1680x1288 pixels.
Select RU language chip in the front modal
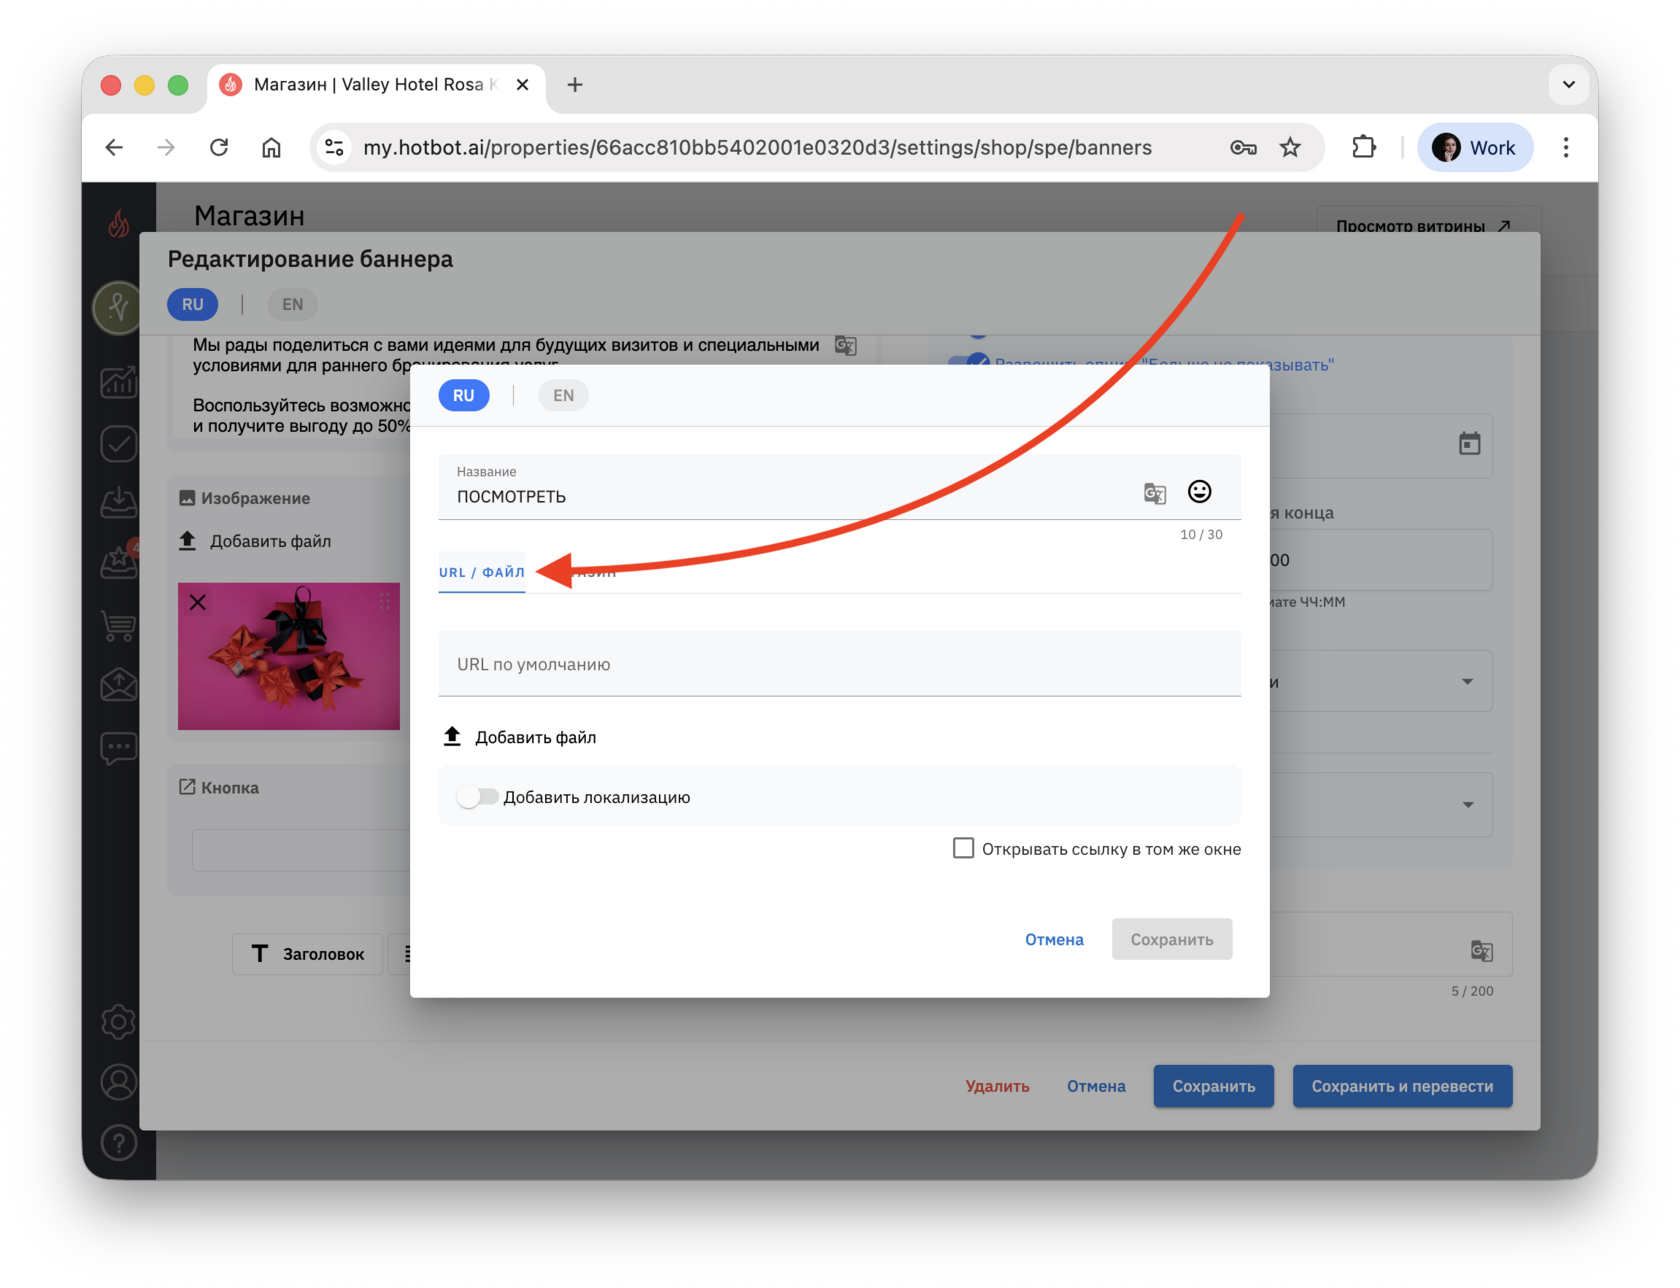[x=464, y=395]
